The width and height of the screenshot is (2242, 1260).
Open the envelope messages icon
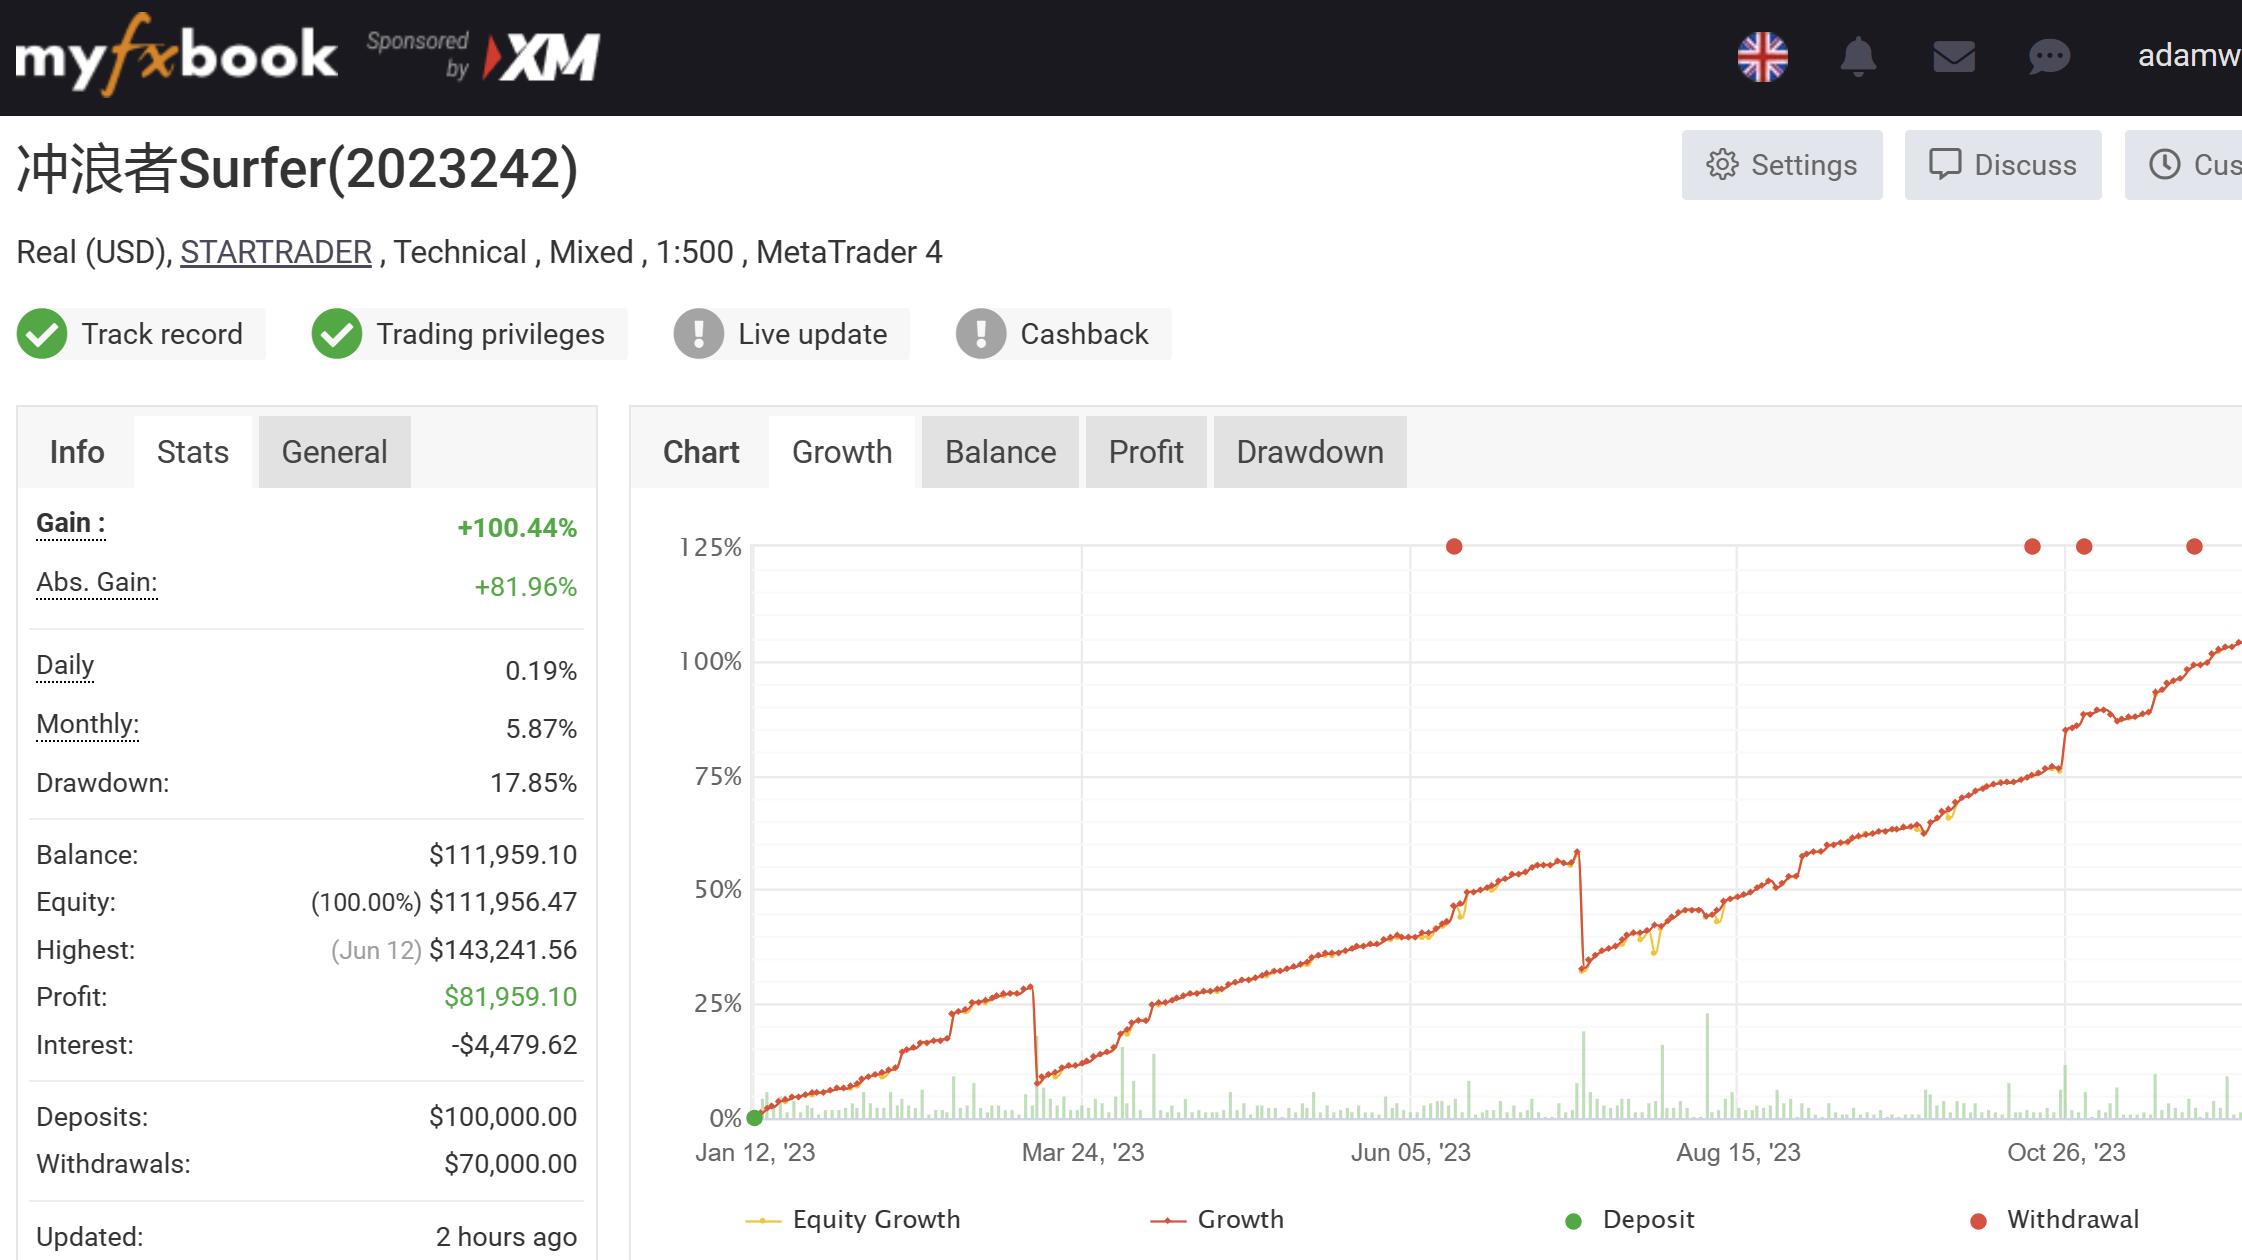tap(1953, 57)
